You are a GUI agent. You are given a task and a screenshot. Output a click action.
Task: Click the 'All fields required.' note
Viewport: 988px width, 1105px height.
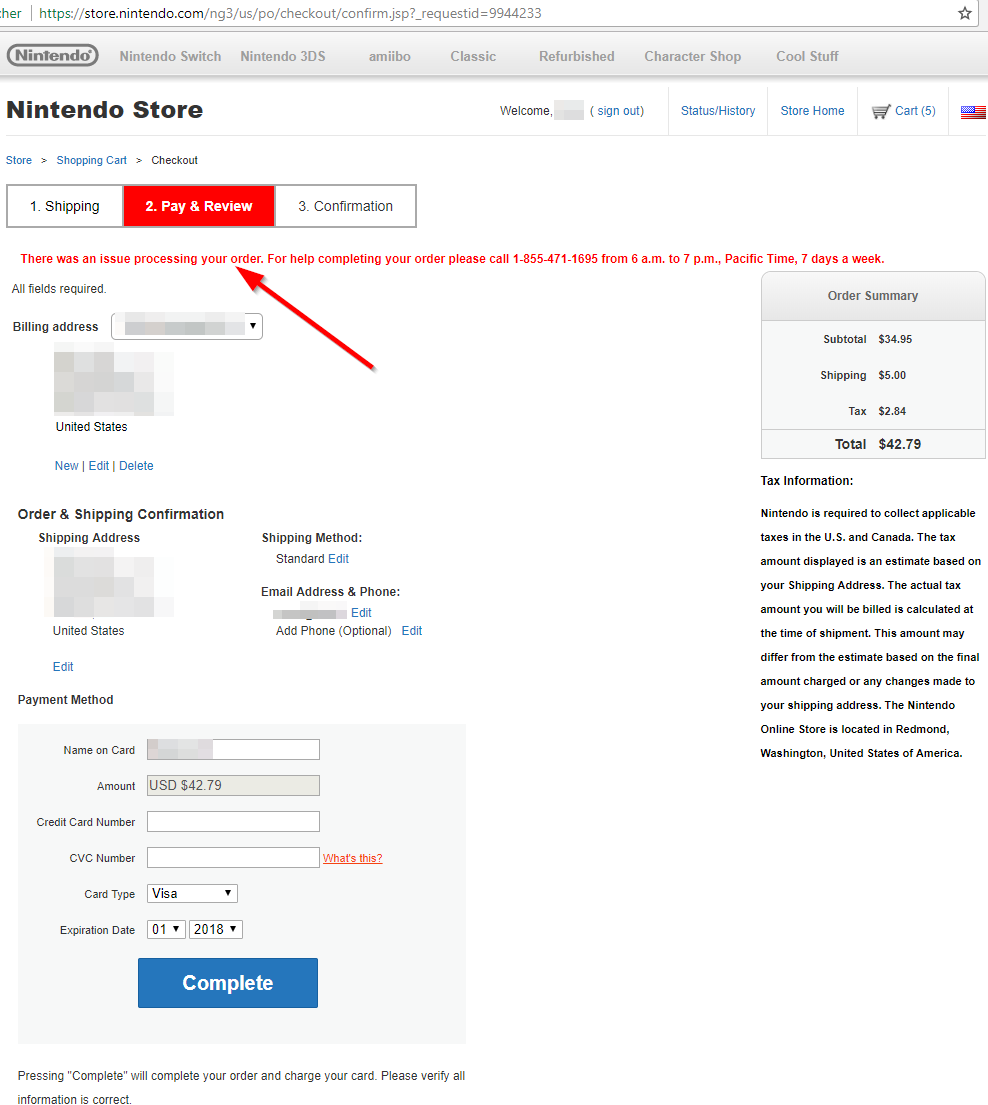point(59,289)
